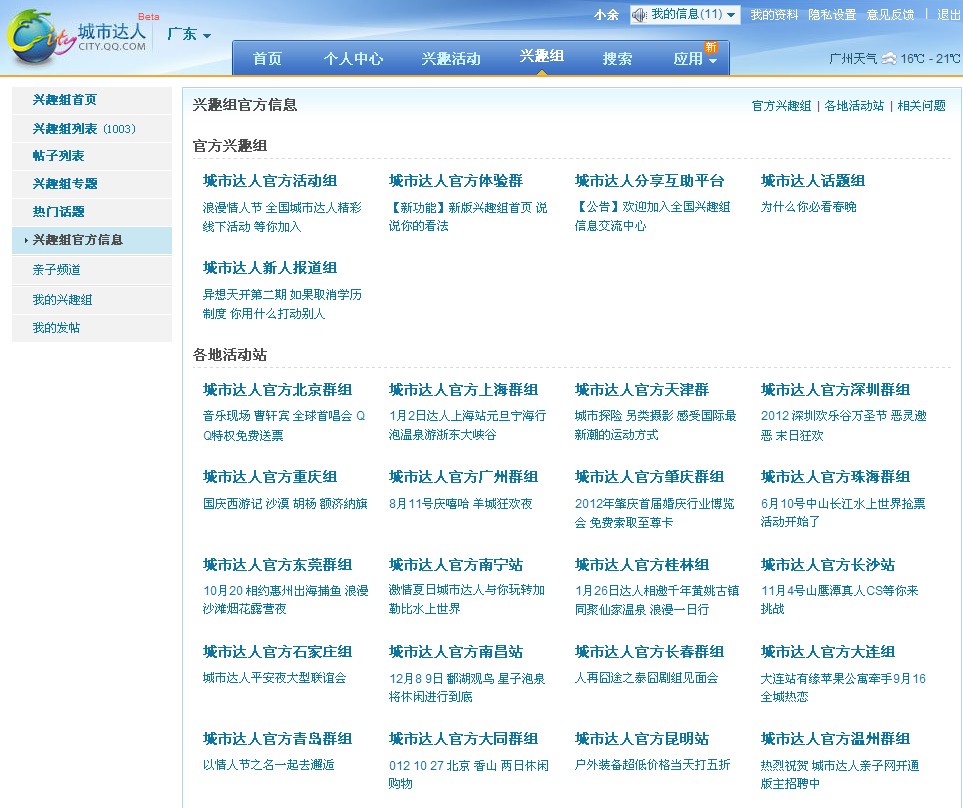
Task: Expand the 应用 menu arrow
Action: 713,62
